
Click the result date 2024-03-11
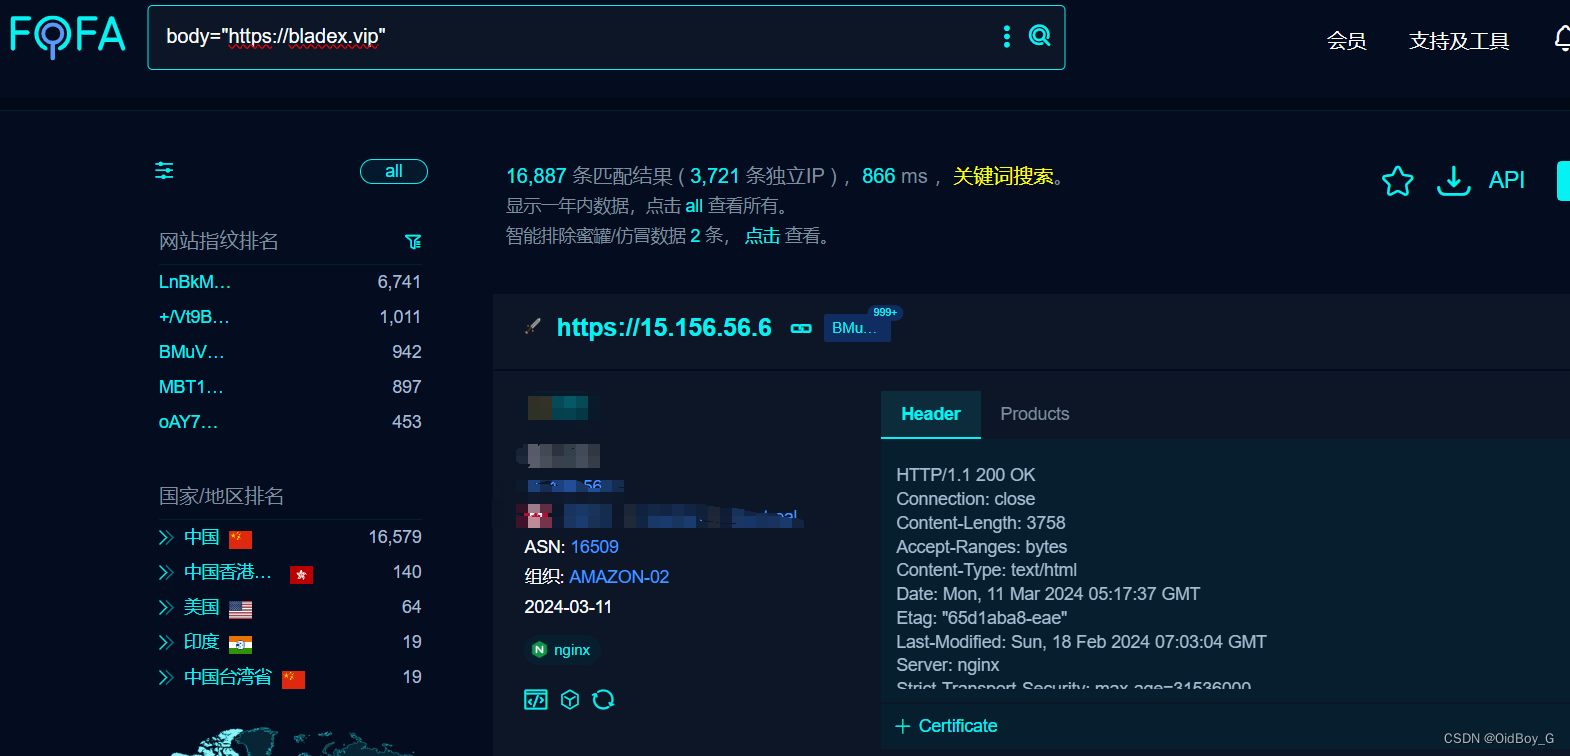point(568,607)
